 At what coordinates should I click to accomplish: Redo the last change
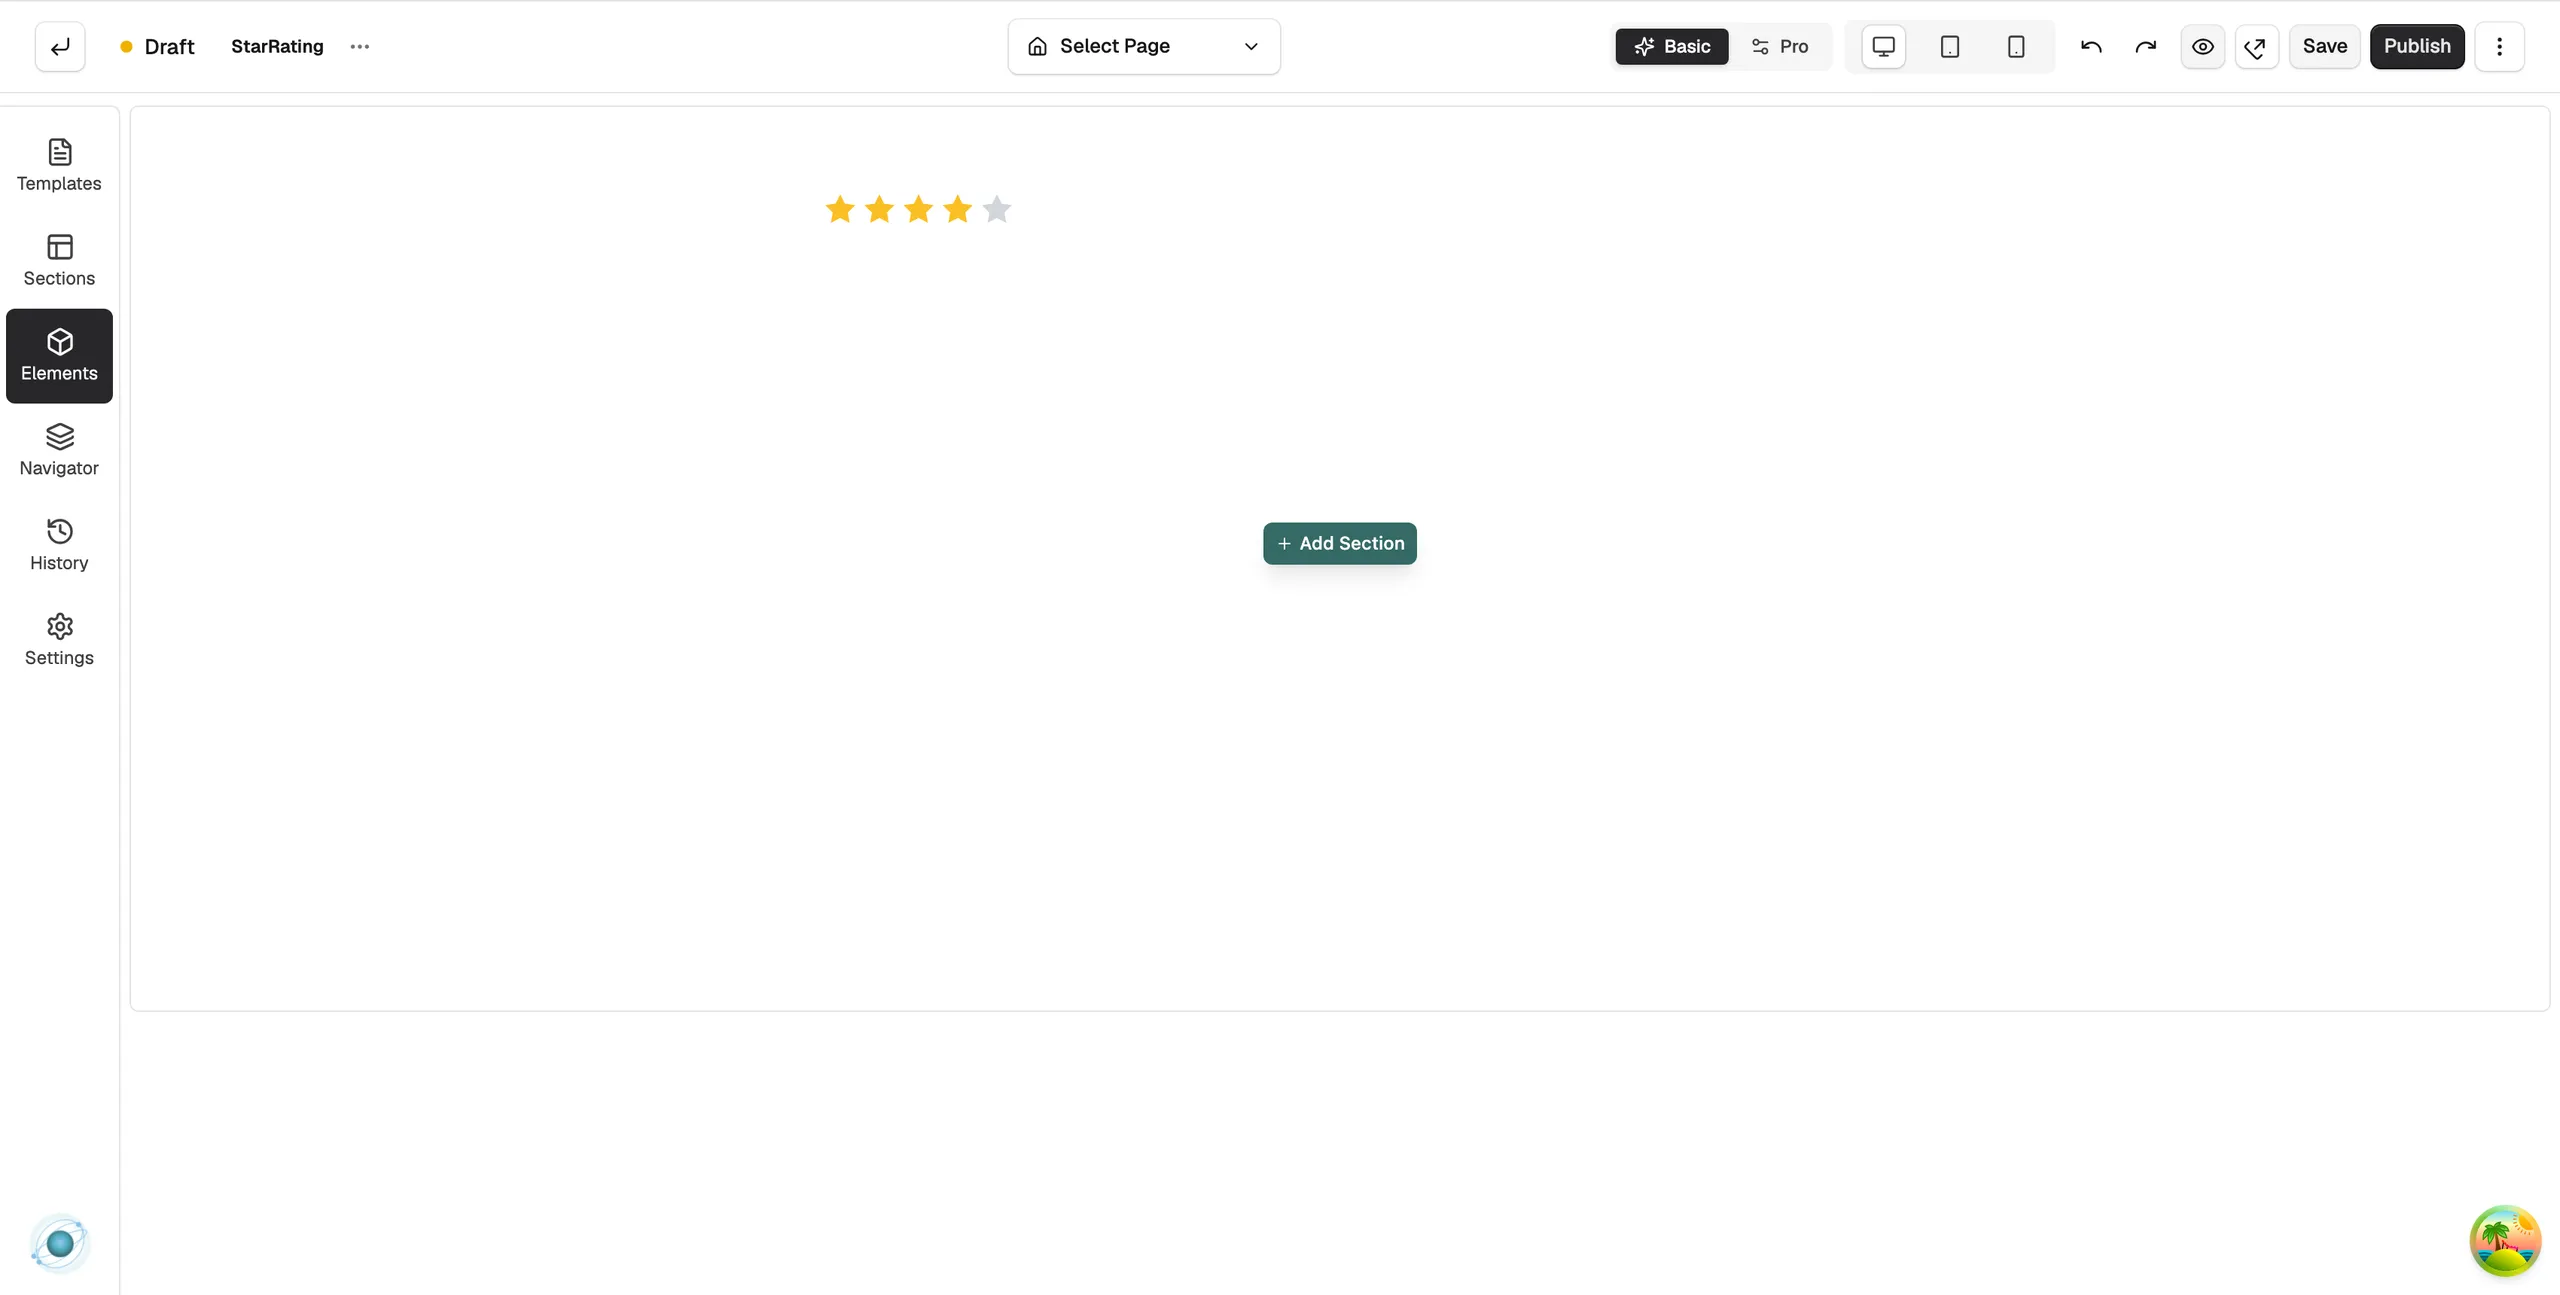pyautogui.click(x=2145, y=46)
